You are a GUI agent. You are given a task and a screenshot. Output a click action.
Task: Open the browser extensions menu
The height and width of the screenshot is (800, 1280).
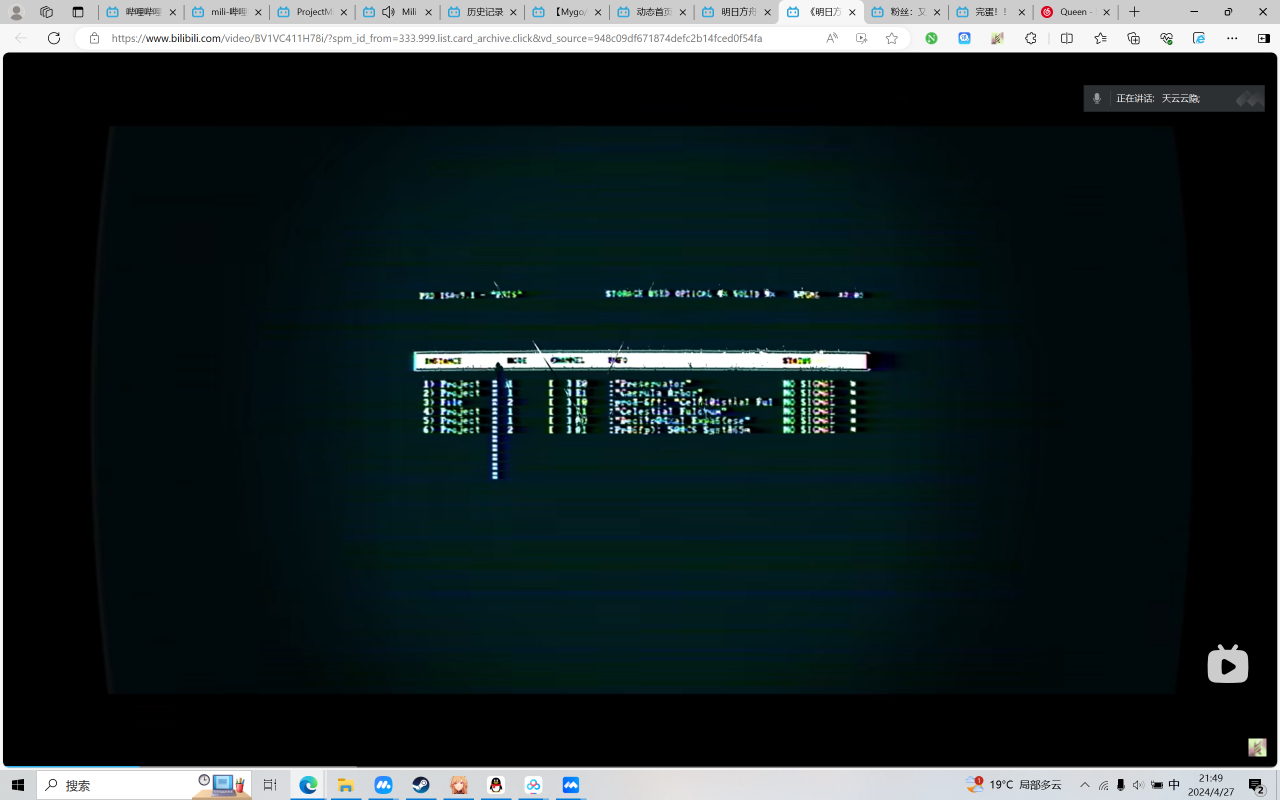click(x=1031, y=38)
